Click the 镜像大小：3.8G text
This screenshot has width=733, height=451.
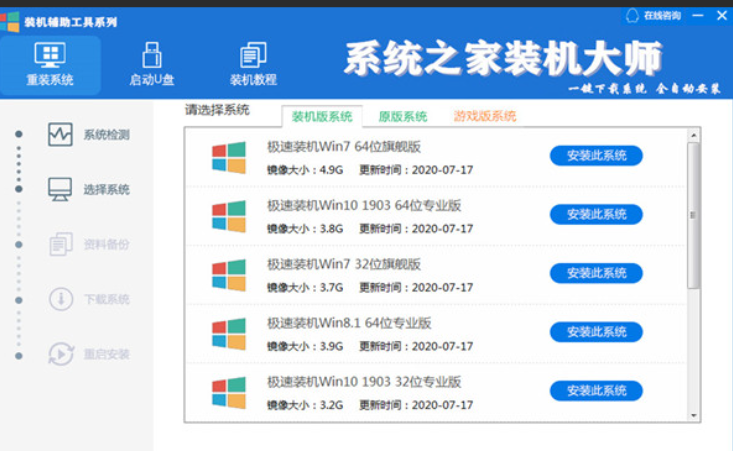click(305, 229)
